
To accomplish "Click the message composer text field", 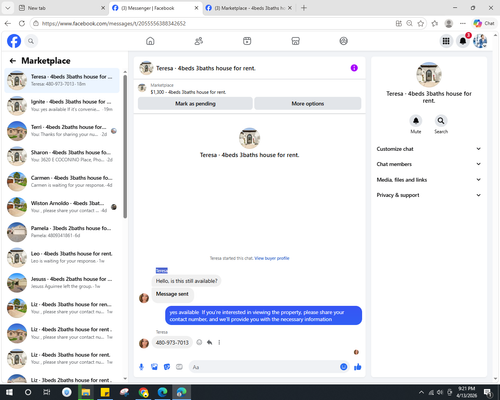I will click(x=265, y=367).
